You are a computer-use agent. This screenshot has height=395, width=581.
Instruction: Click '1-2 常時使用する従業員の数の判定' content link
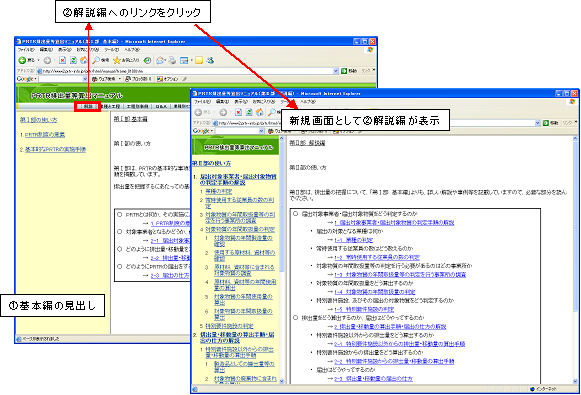pos(377,257)
